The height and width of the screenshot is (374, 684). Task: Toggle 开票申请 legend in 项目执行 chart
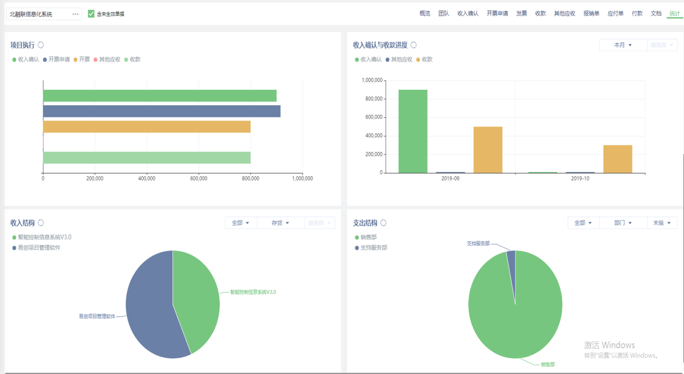tap(56, 59)
